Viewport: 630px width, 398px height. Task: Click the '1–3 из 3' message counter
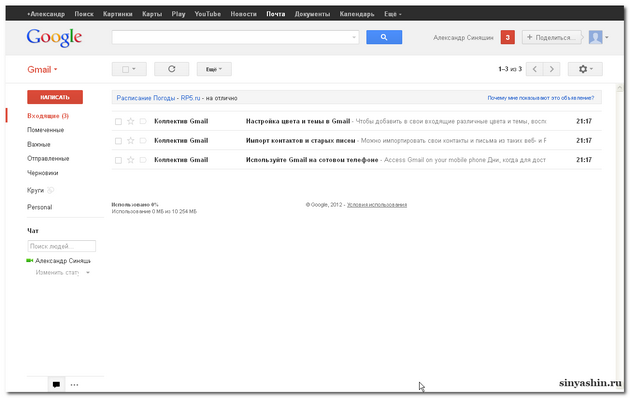tap(510, 69)
